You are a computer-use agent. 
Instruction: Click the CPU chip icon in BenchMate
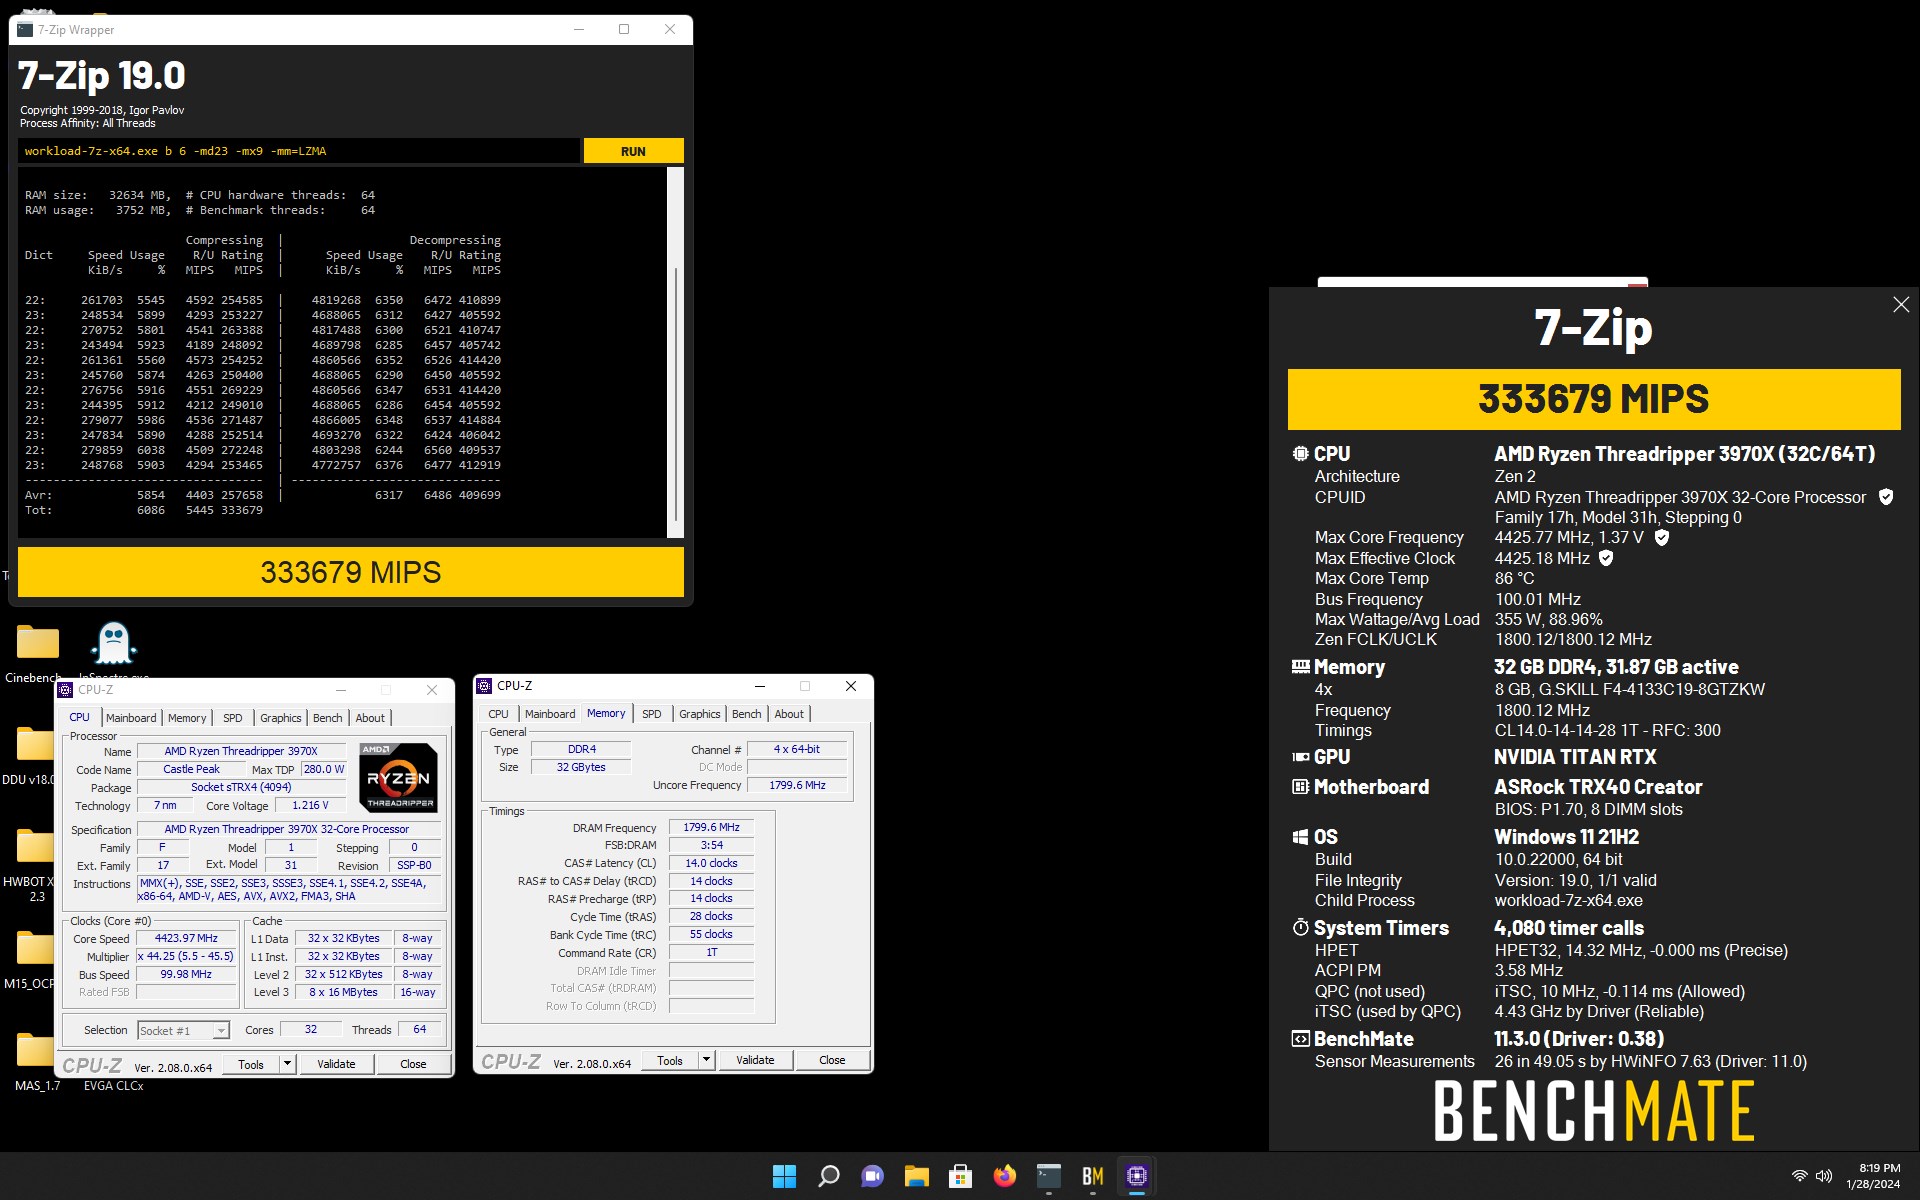point(1300,454)
